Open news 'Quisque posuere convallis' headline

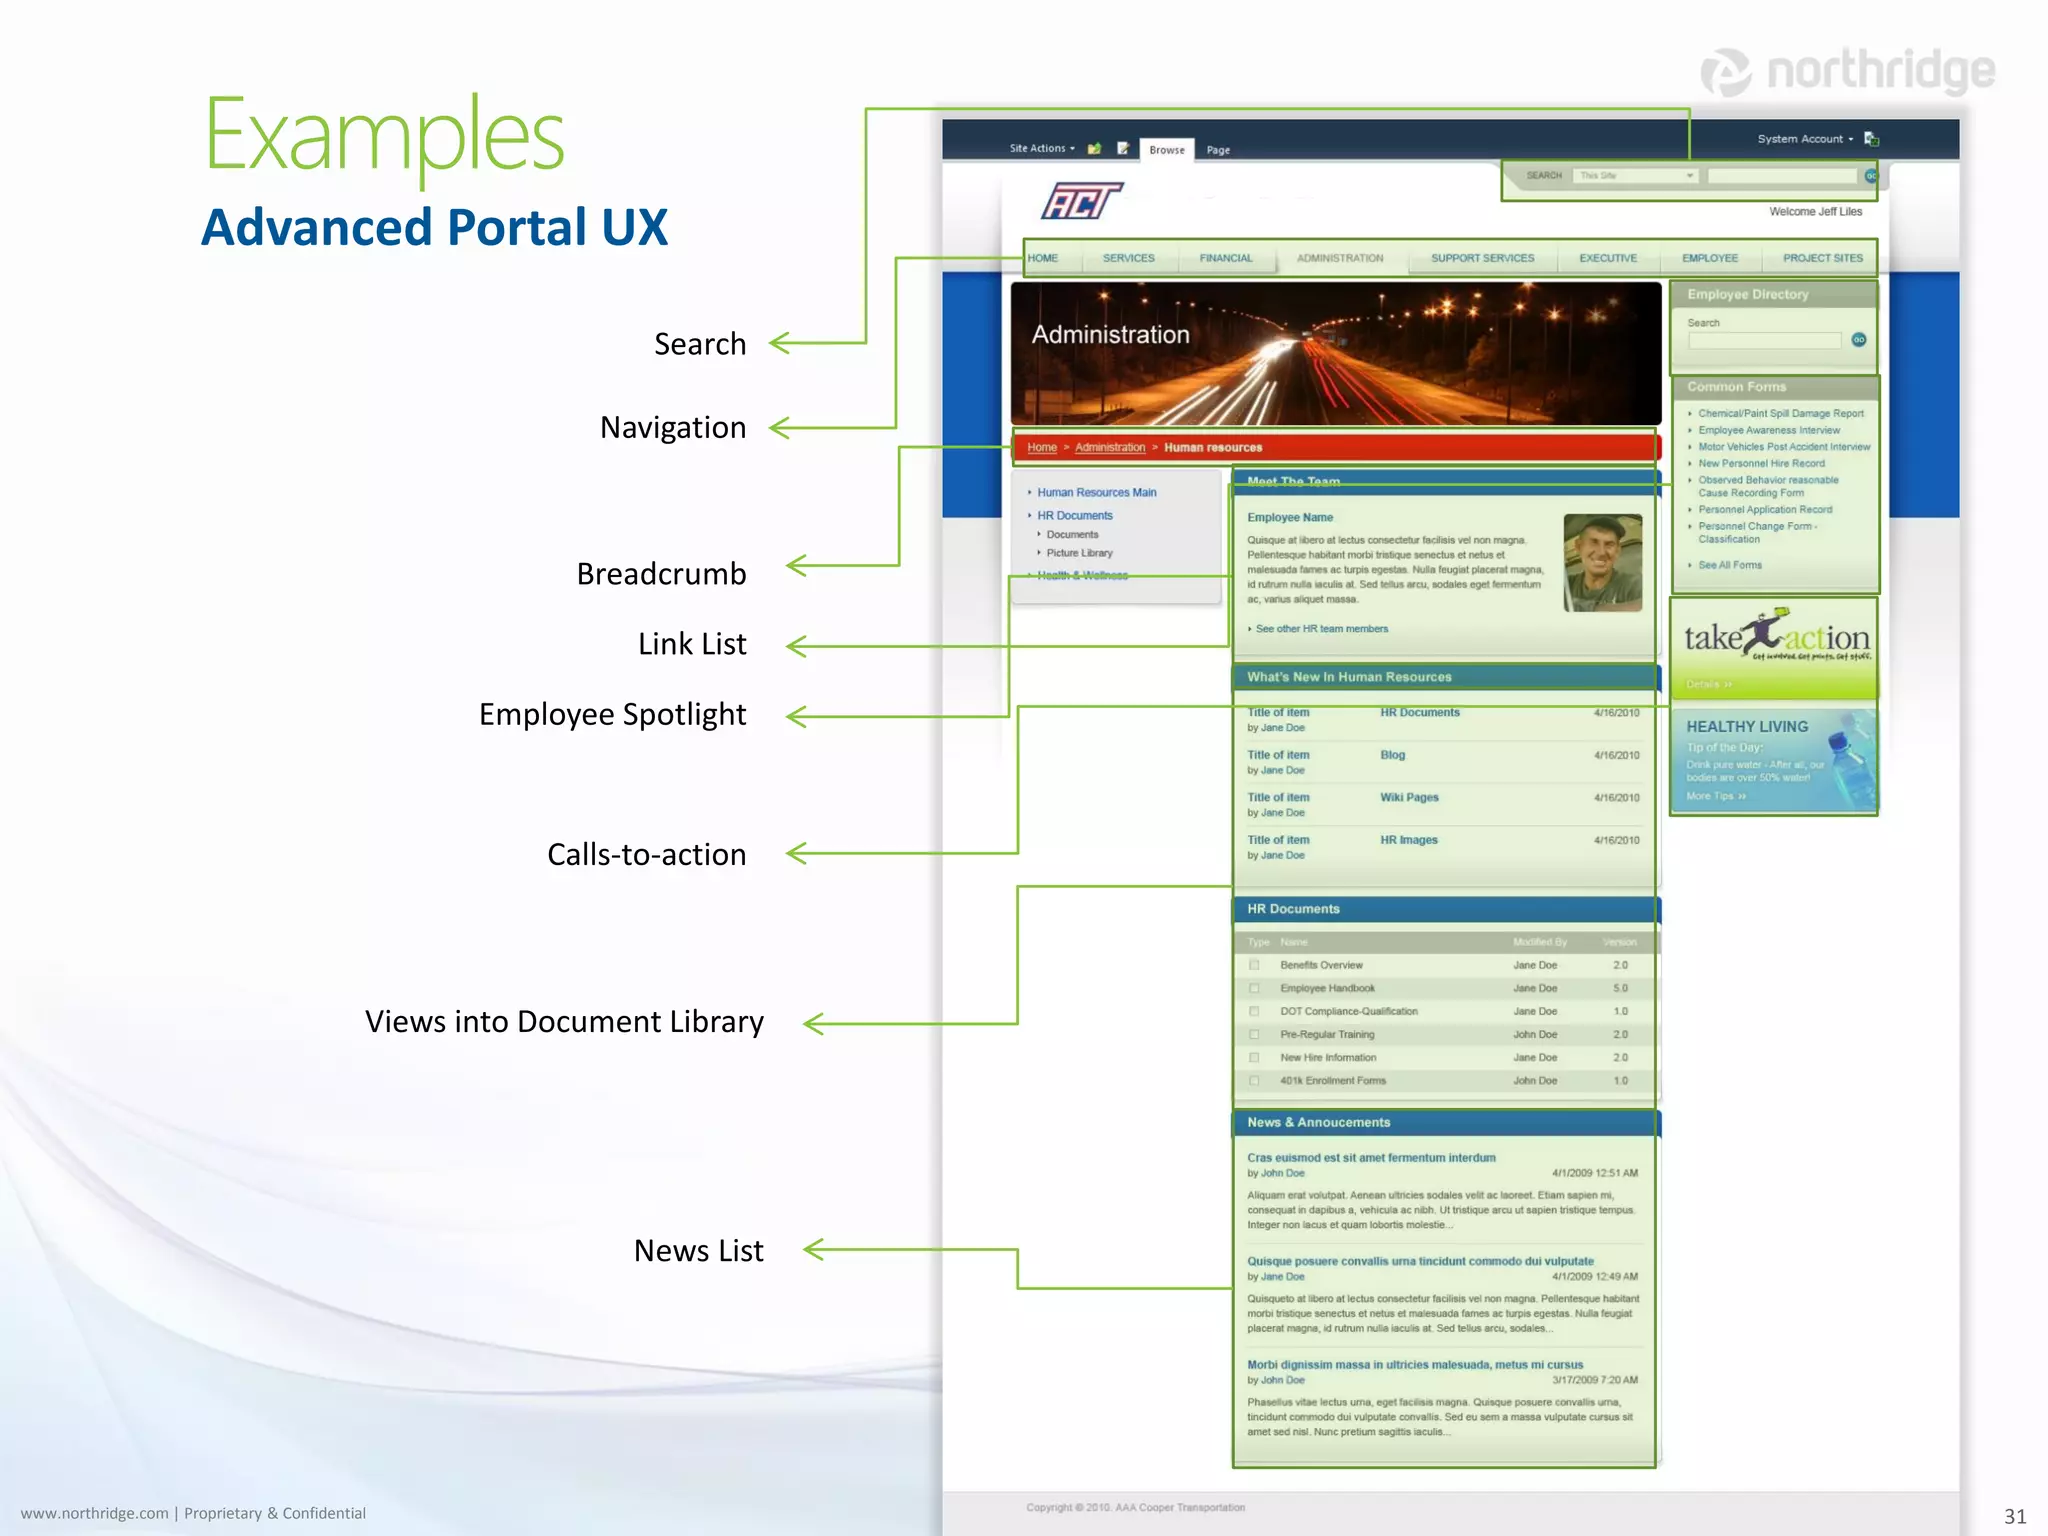click(1420, 1261)
